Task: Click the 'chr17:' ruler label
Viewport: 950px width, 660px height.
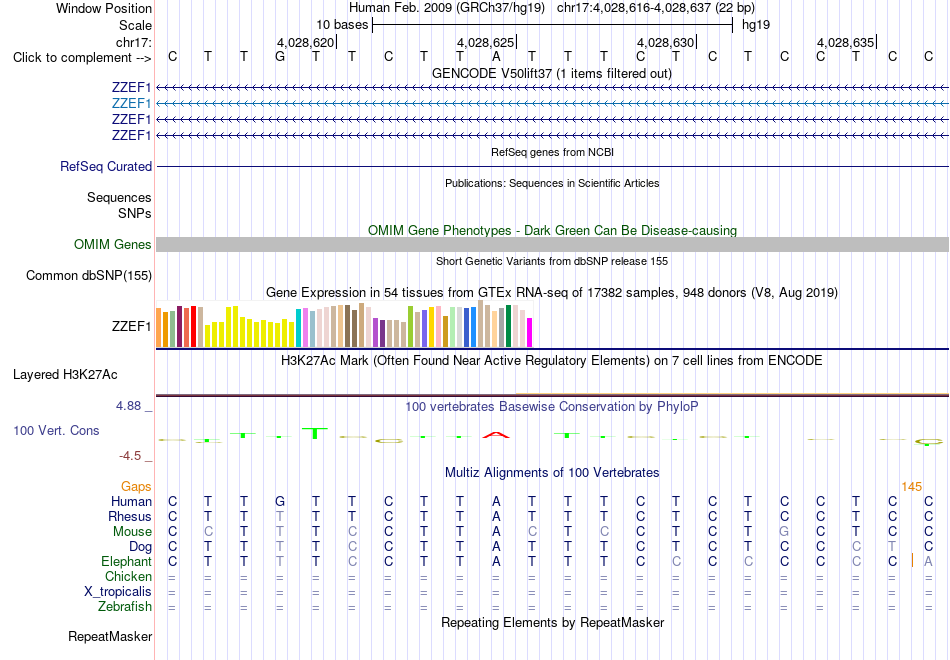Action: pyautogui.click(x=133, y=42)
